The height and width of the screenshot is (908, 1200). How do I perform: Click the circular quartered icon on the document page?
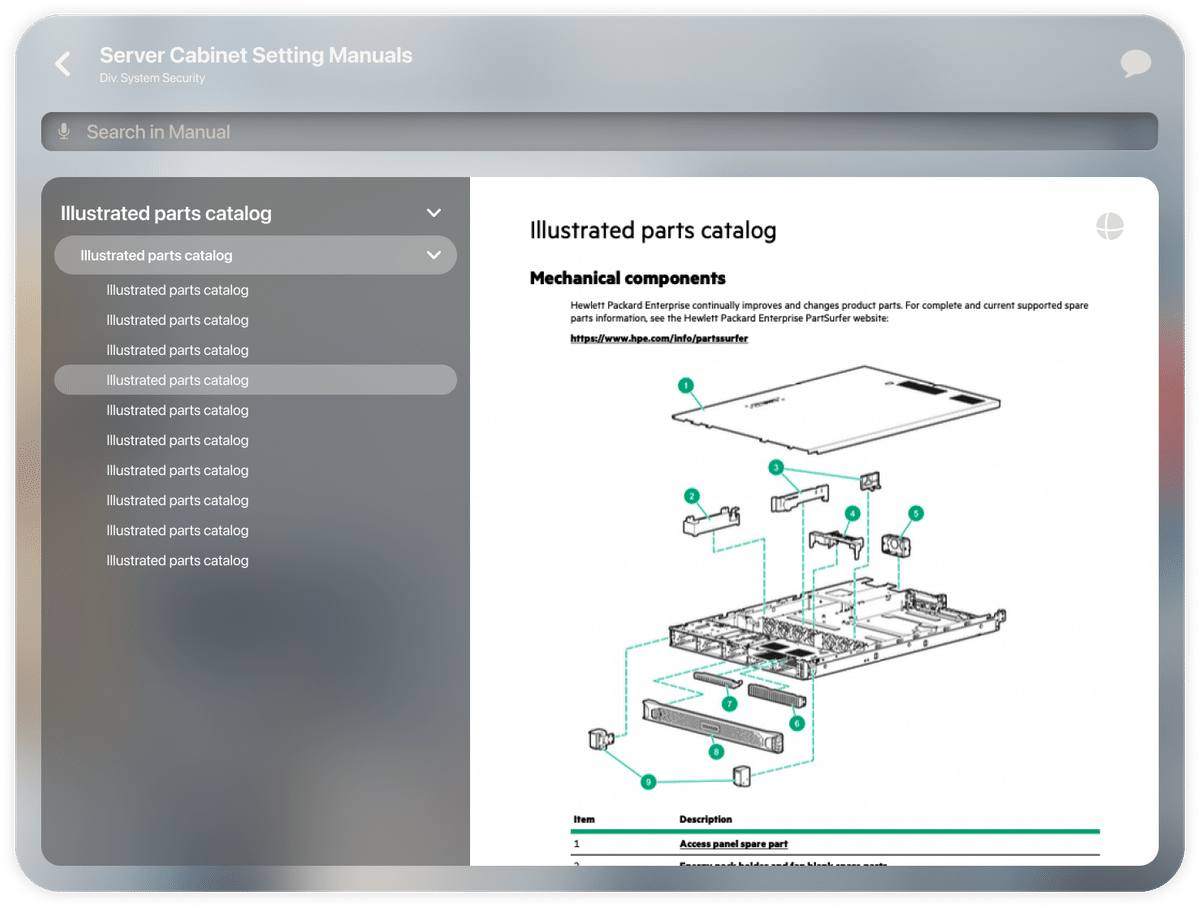[x=1110, y=227]
